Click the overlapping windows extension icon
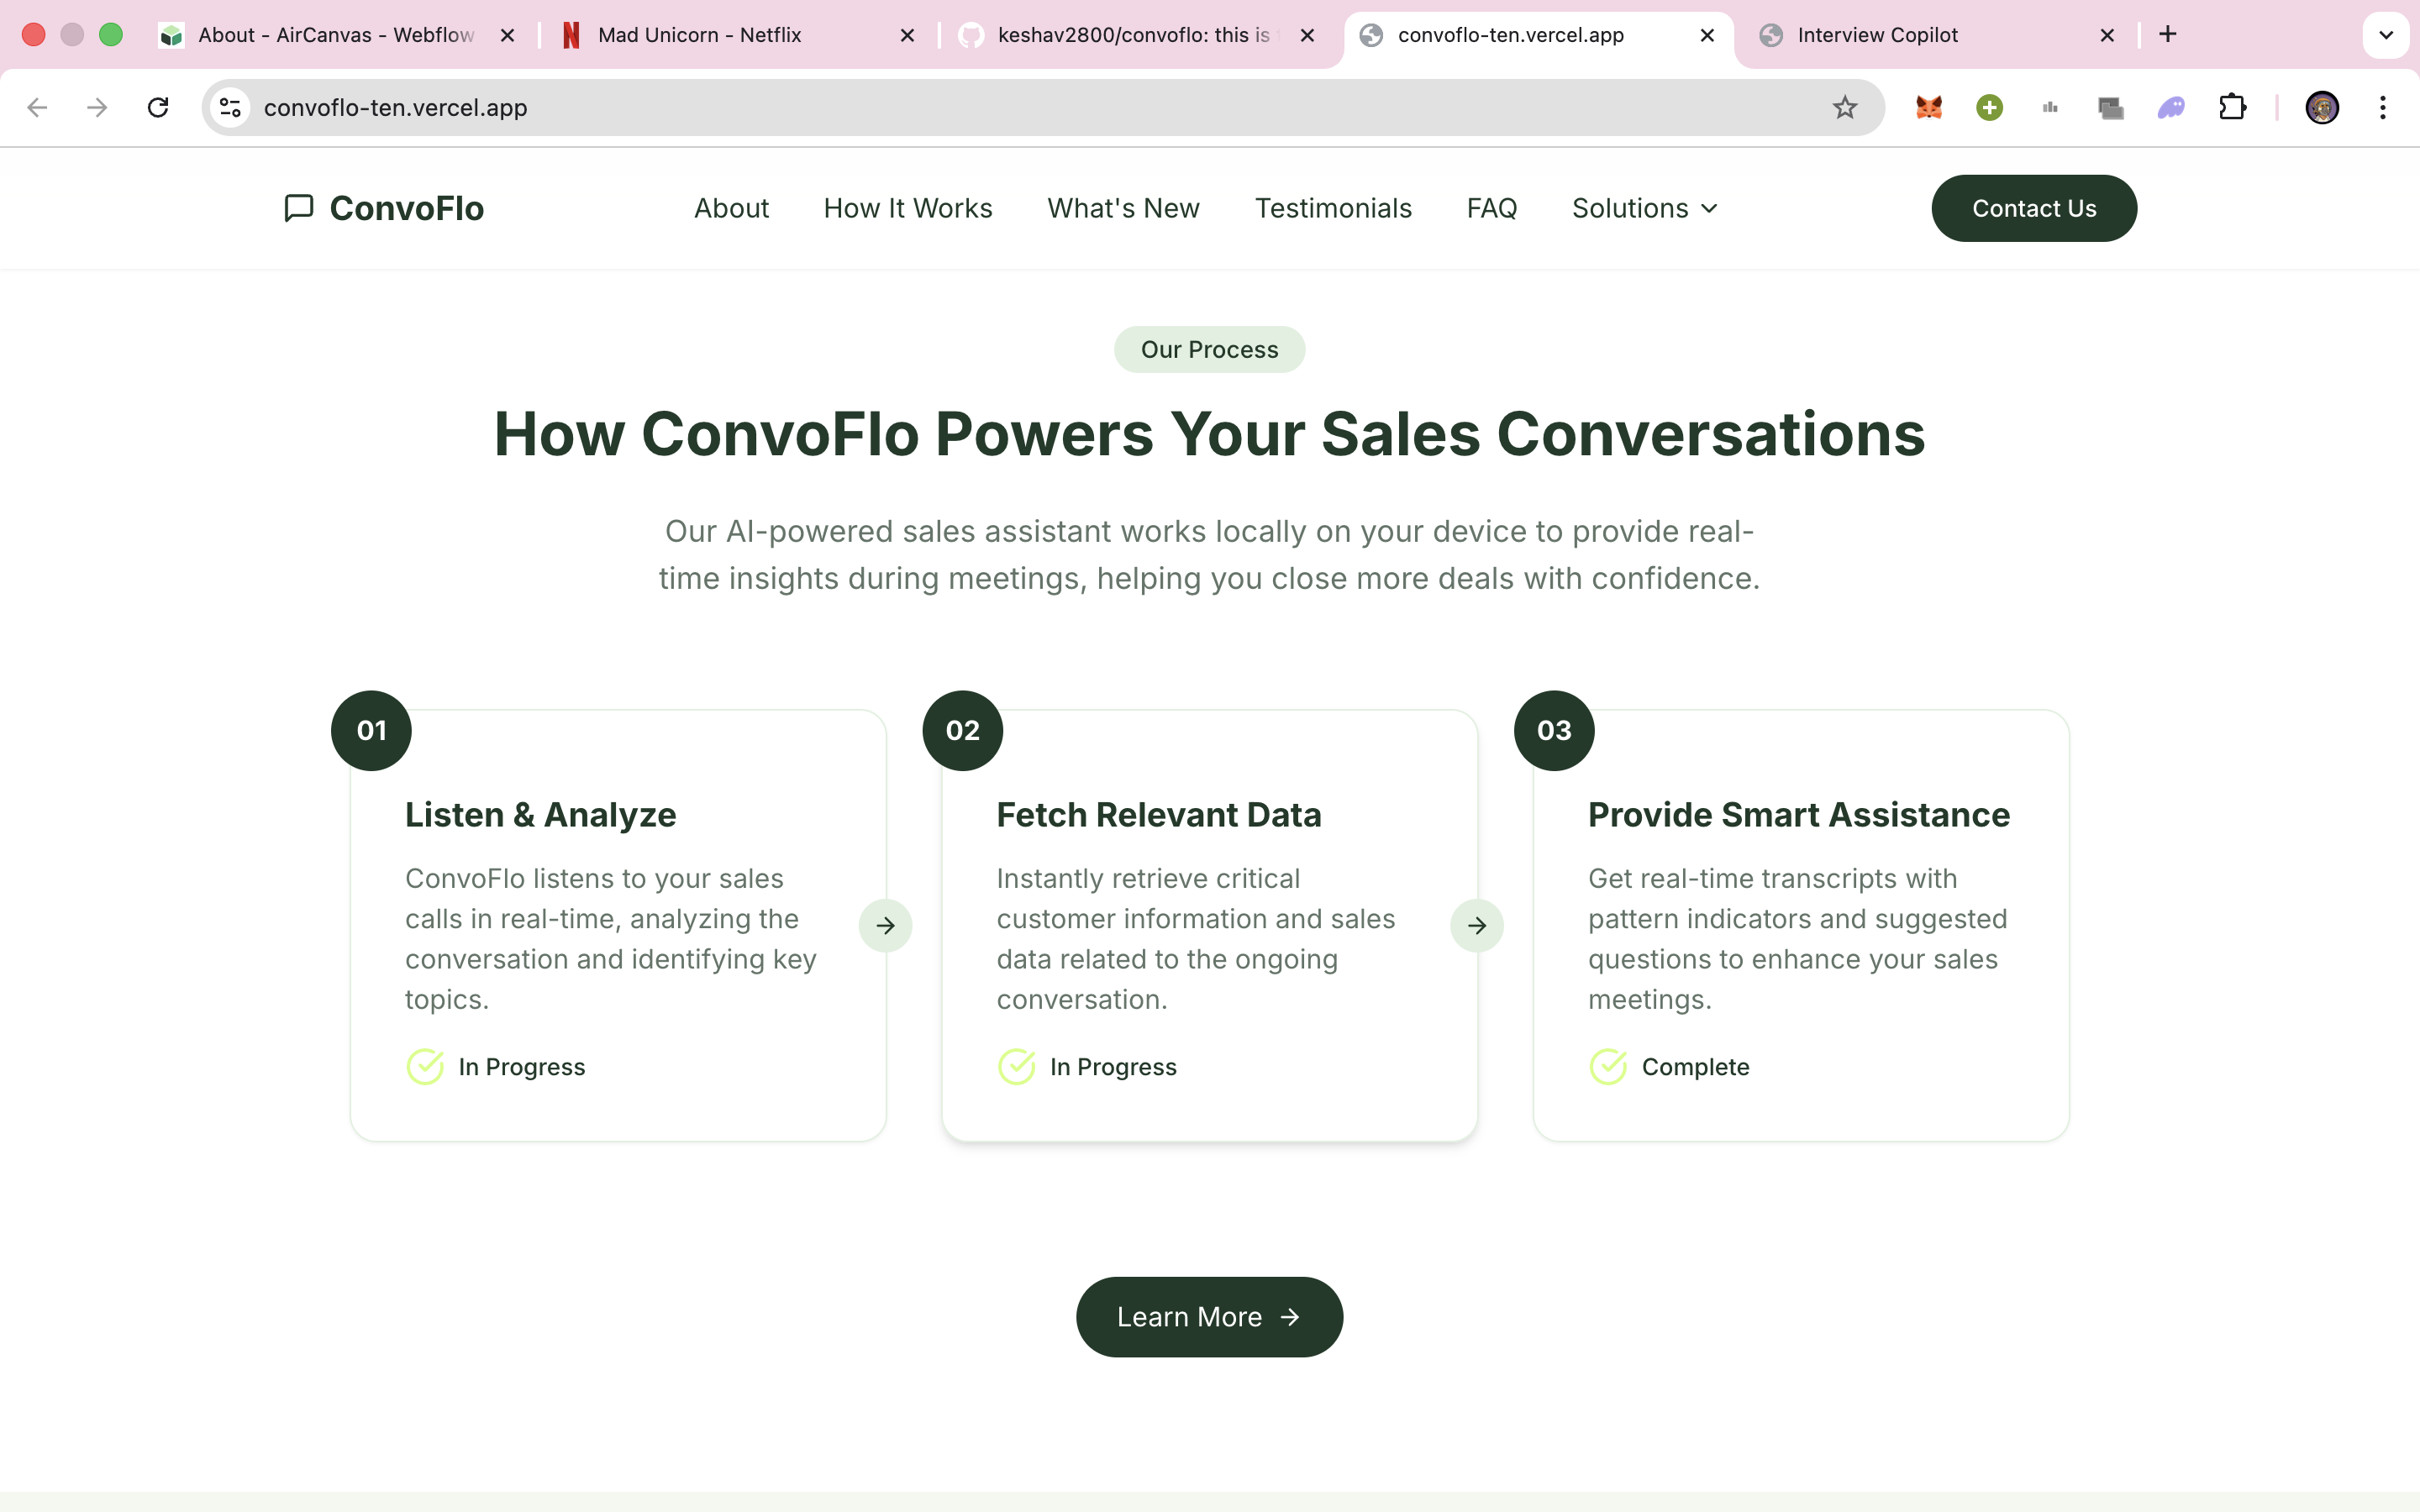 pyautogui.click(x=2111, y=107)
